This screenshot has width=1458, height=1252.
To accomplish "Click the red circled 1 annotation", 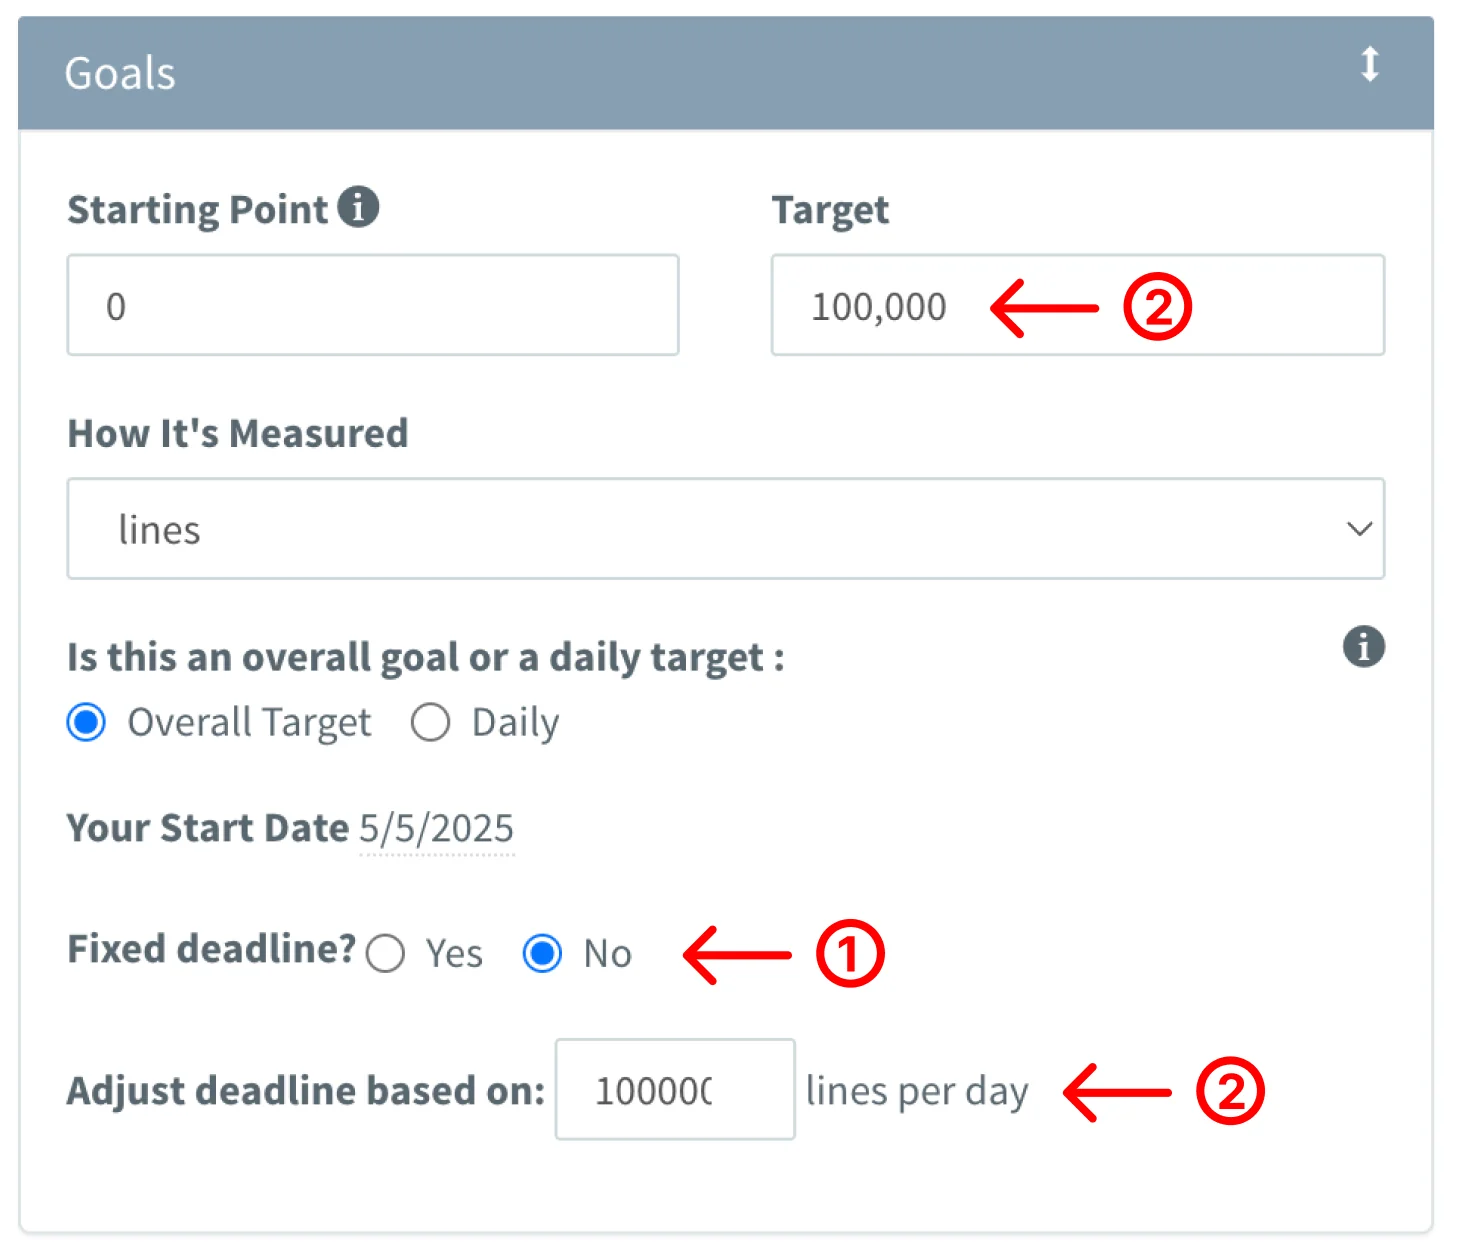I will point(850,954).
